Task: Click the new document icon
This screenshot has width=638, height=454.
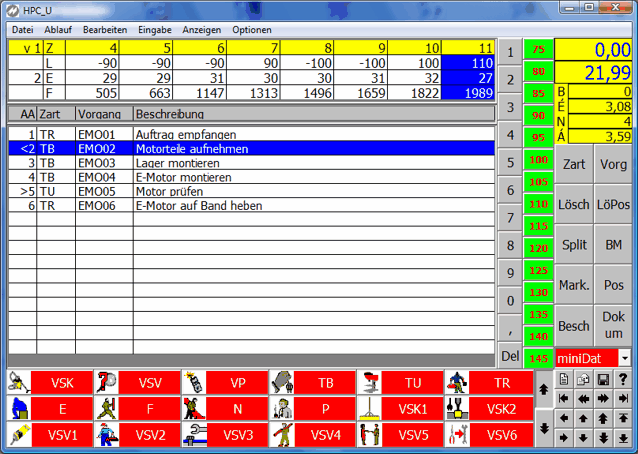Action: pos(564,378)
